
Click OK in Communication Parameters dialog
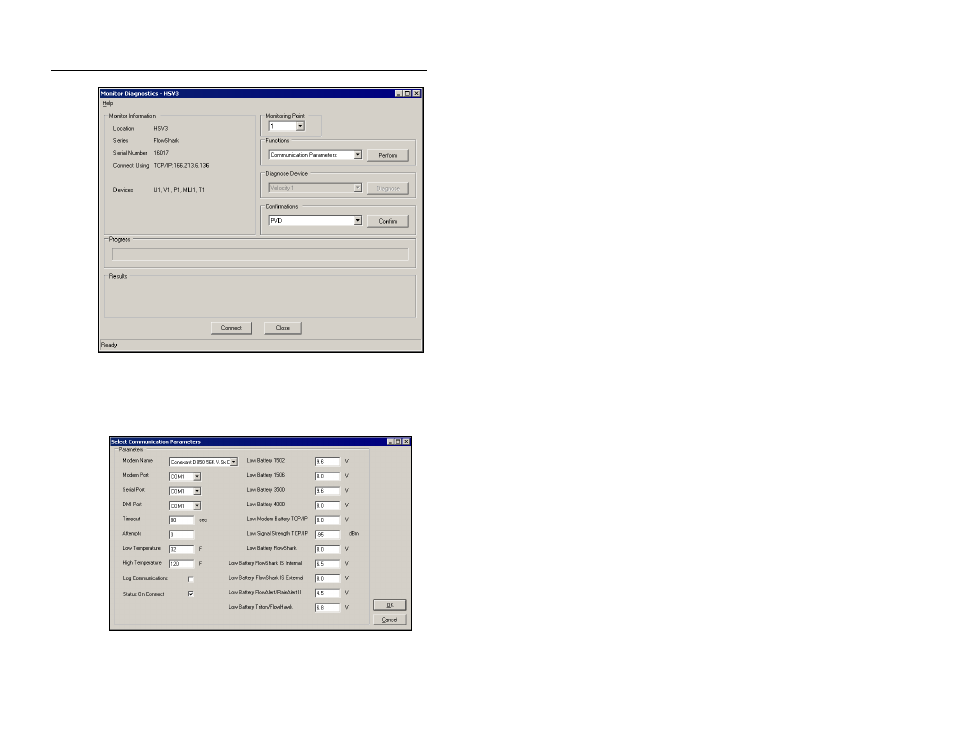pos(389,605)
